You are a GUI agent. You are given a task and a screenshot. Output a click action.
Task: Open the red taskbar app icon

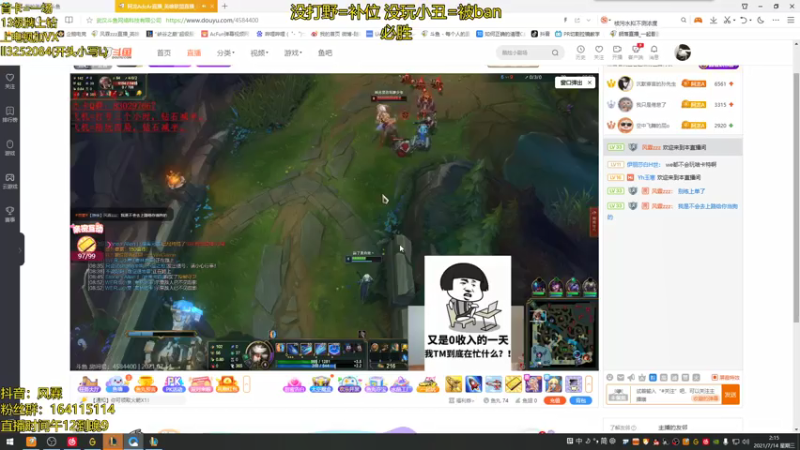(72, 442)
